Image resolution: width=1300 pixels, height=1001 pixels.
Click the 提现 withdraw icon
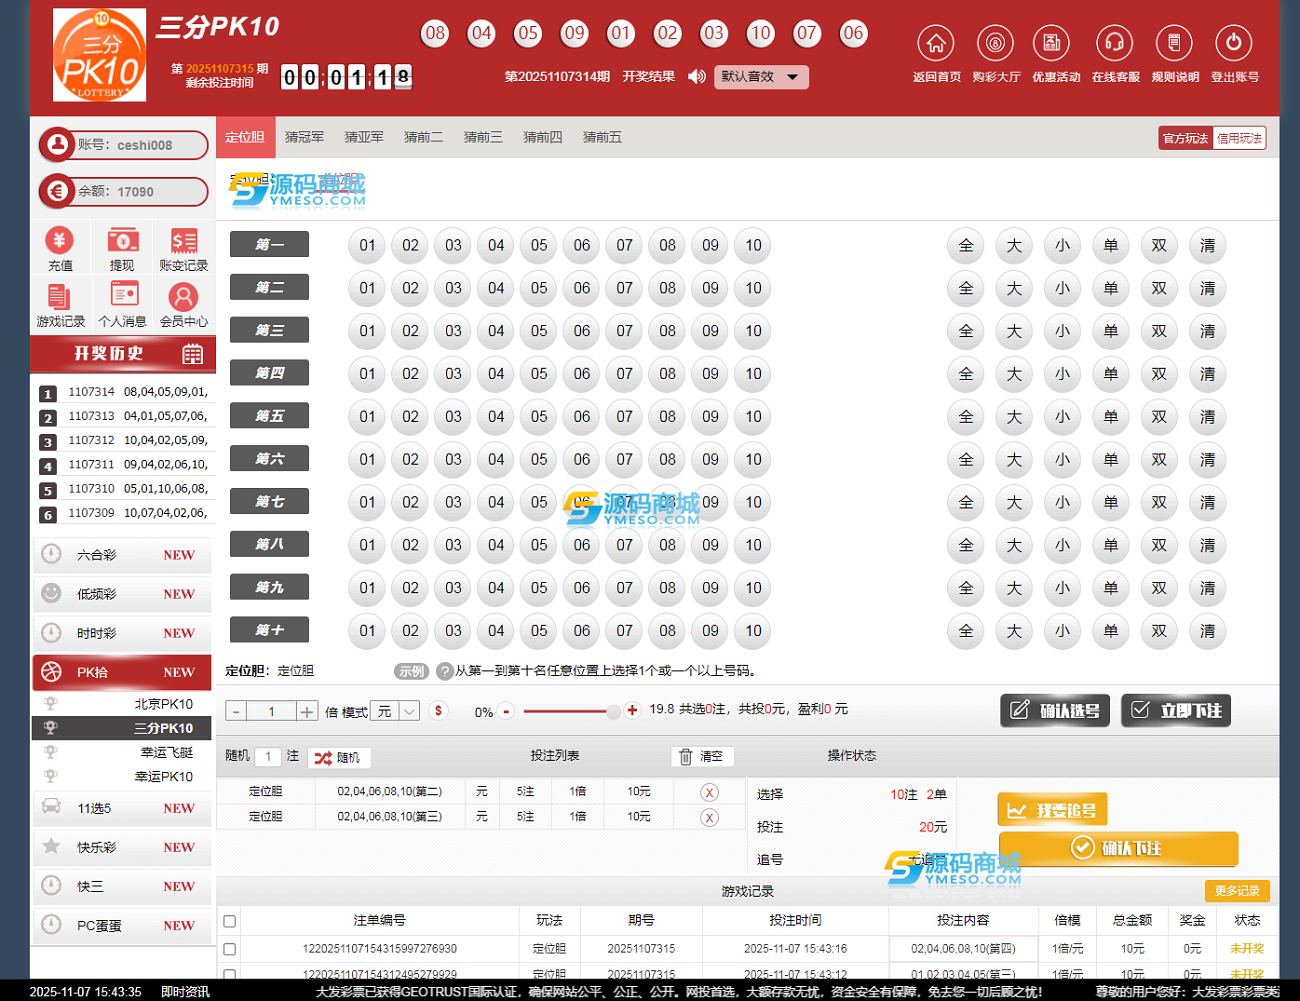(x=122, y=241)
